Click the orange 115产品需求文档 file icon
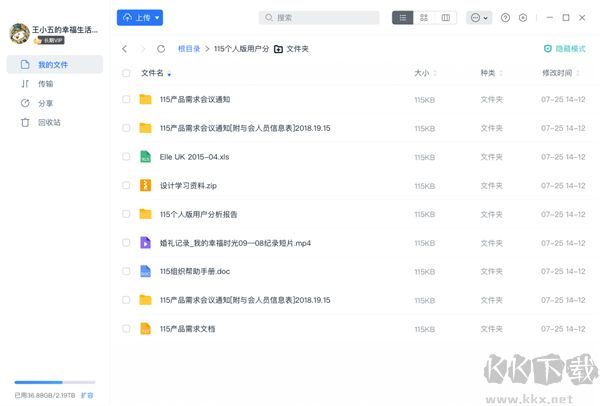Screen dimensions: 600x406 (x=145, y=329)
